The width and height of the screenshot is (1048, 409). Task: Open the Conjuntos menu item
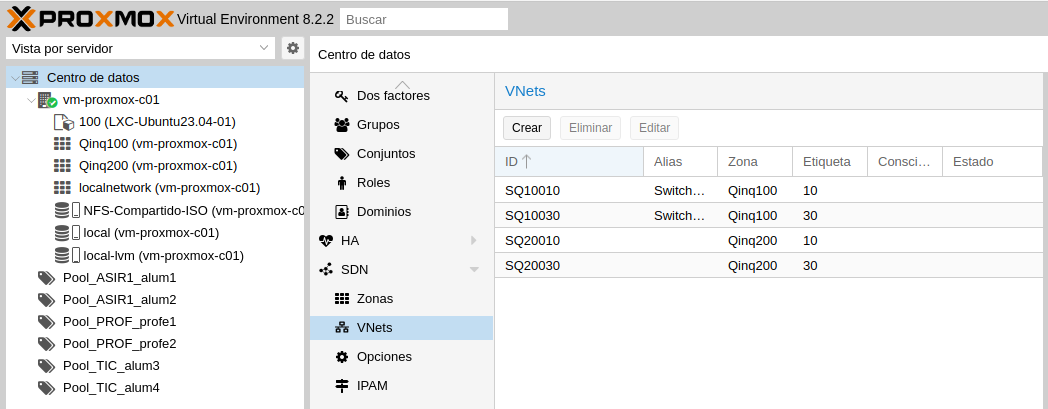(x=401, y=154)
